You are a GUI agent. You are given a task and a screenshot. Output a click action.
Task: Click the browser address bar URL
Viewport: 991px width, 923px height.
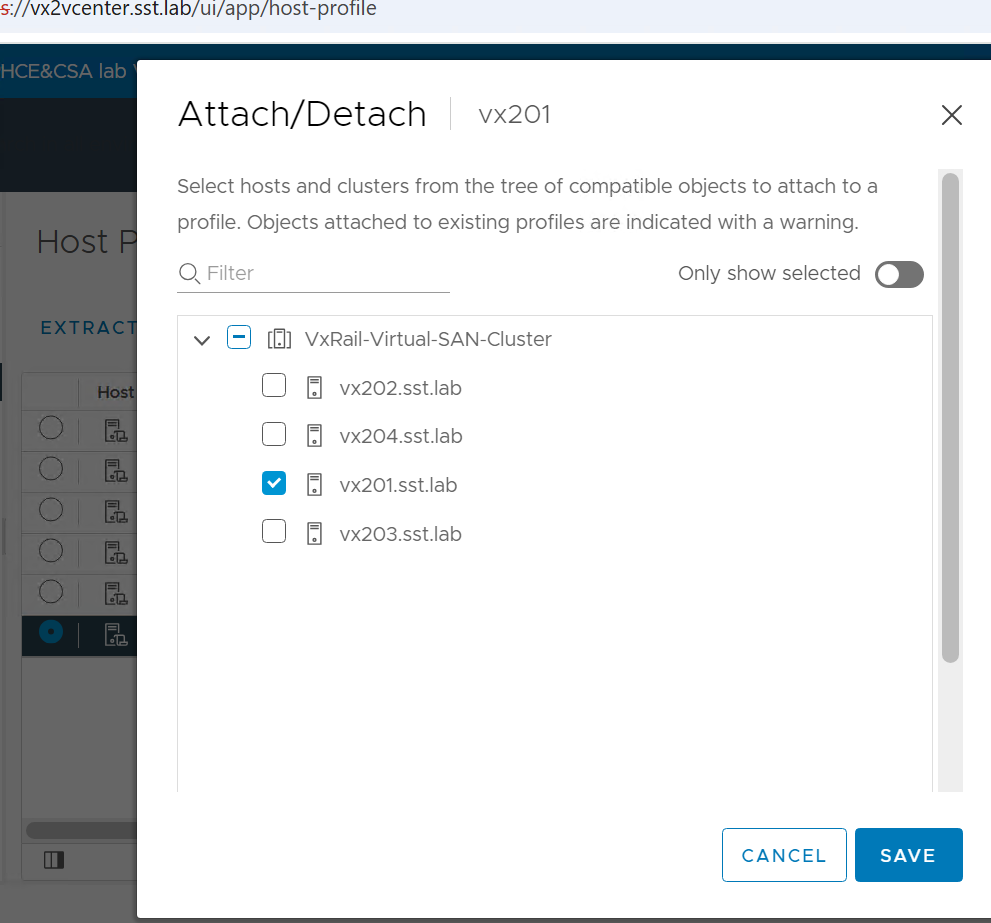tap(188, 9)
